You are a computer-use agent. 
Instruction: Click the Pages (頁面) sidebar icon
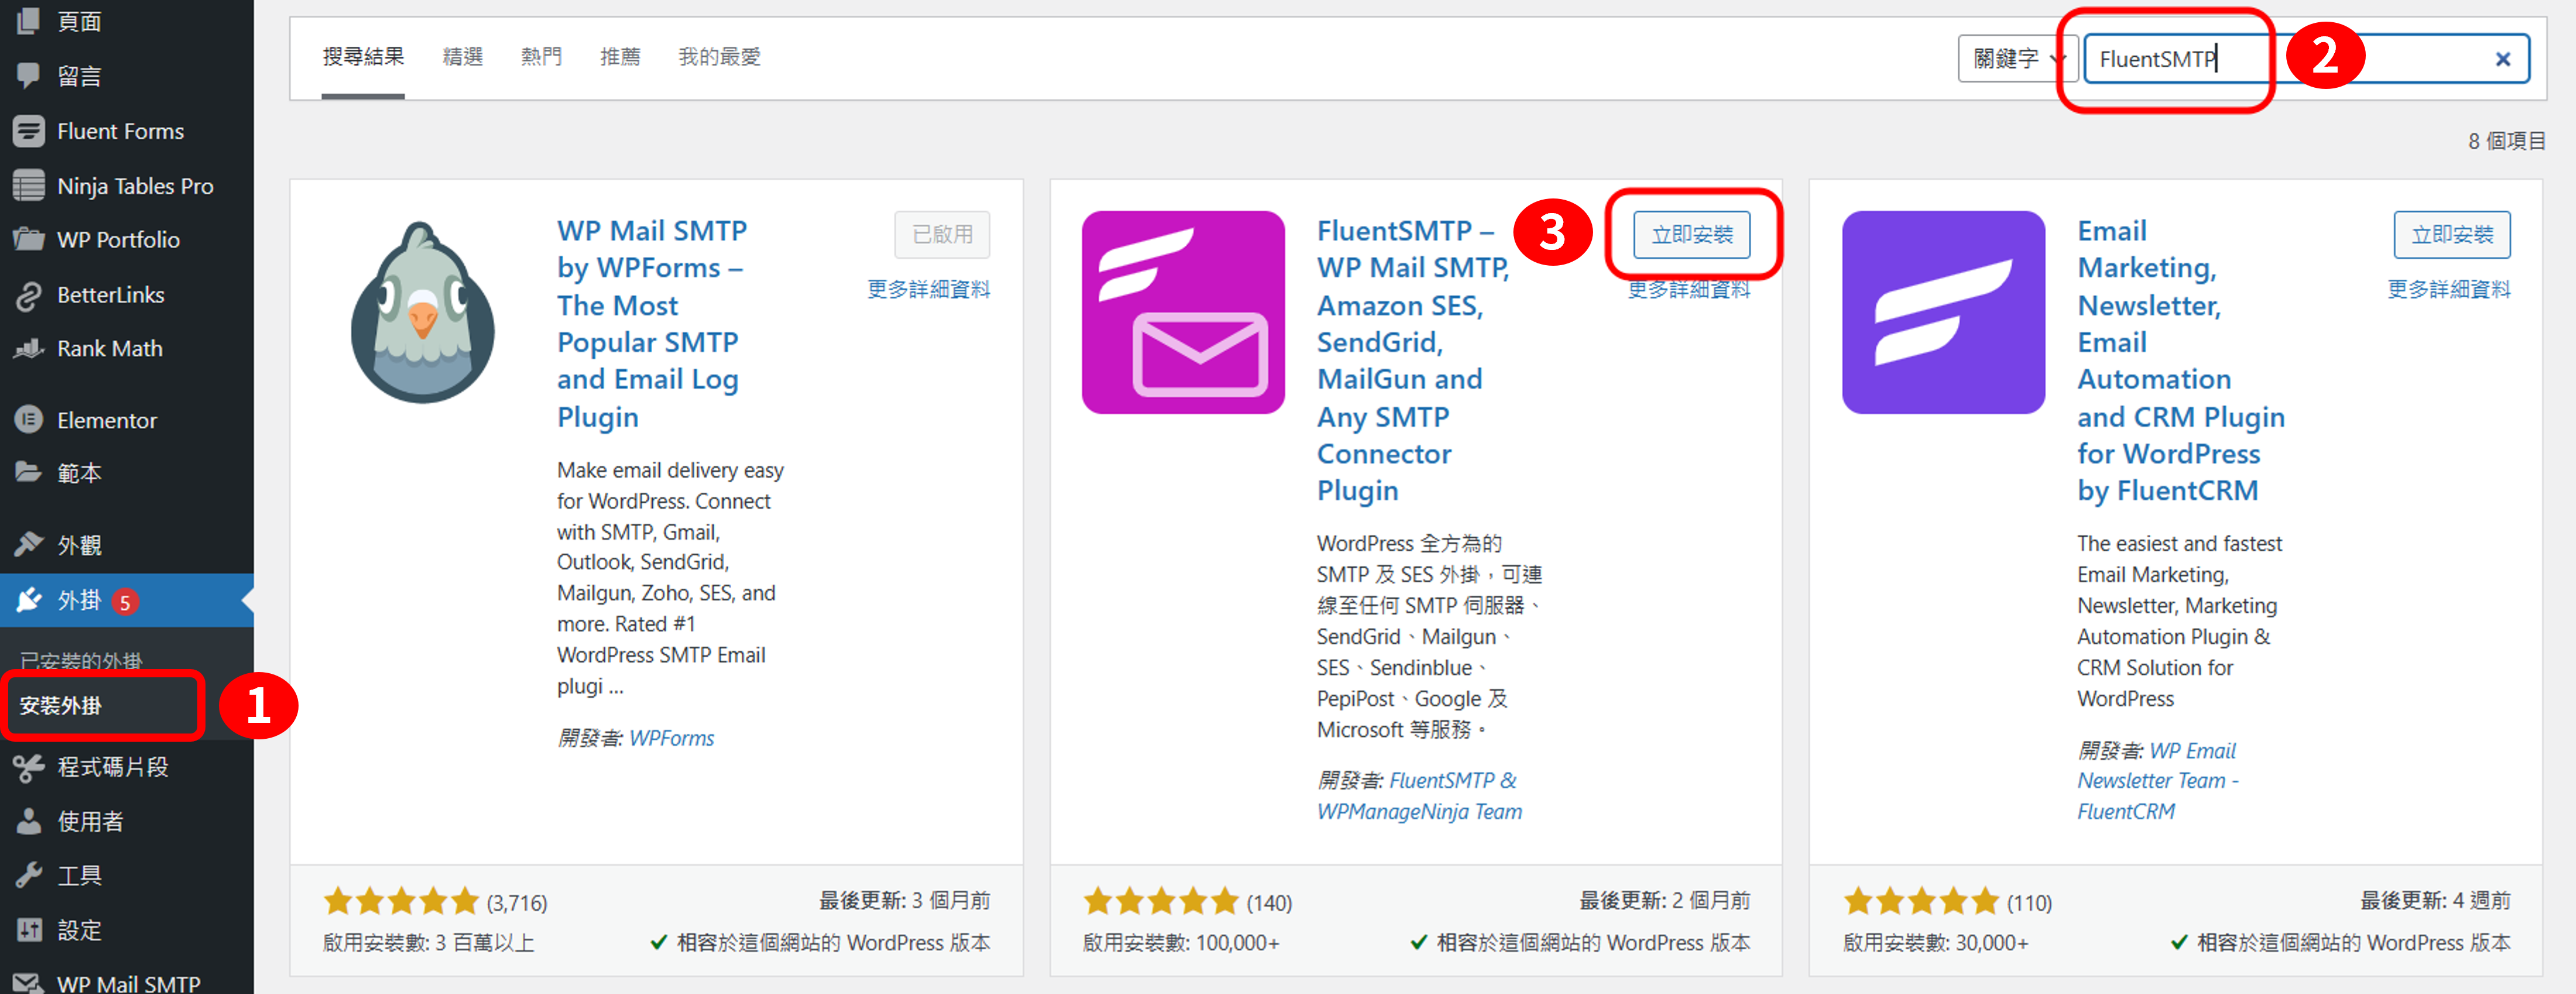(x=28, y=20)
